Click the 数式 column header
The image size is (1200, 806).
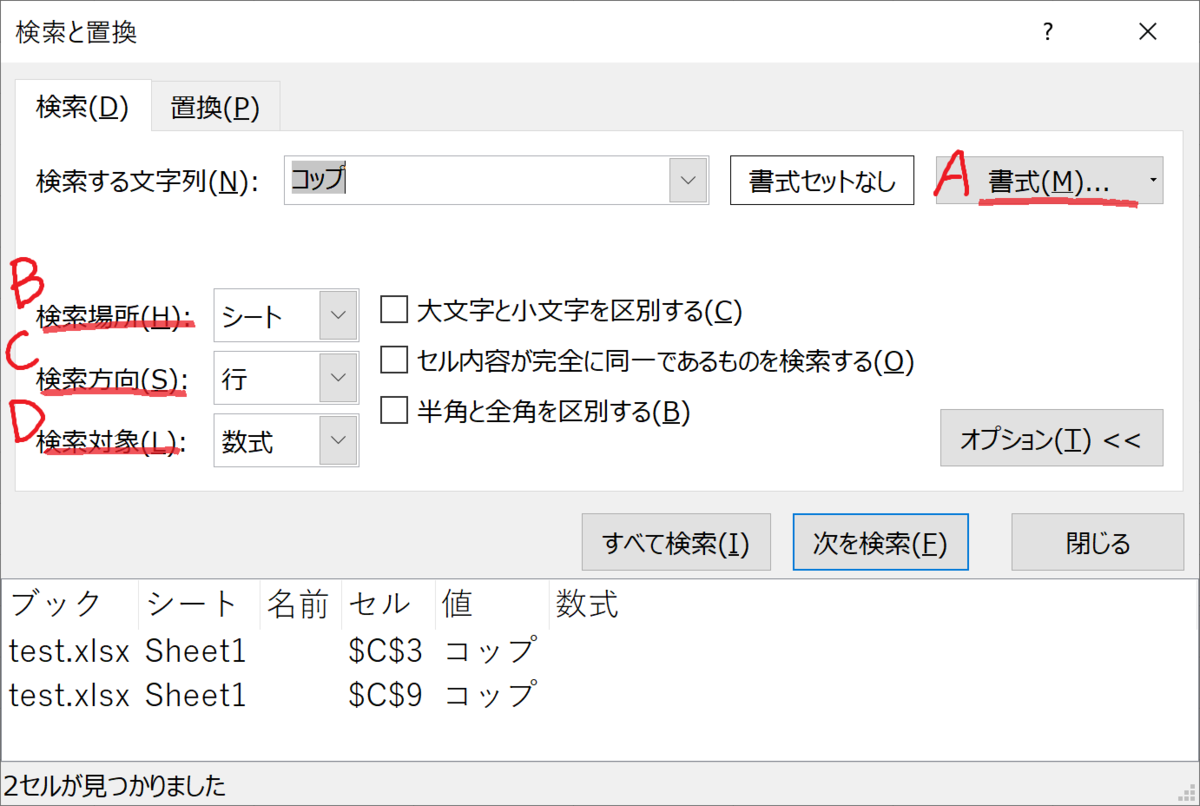click(588, 604)
